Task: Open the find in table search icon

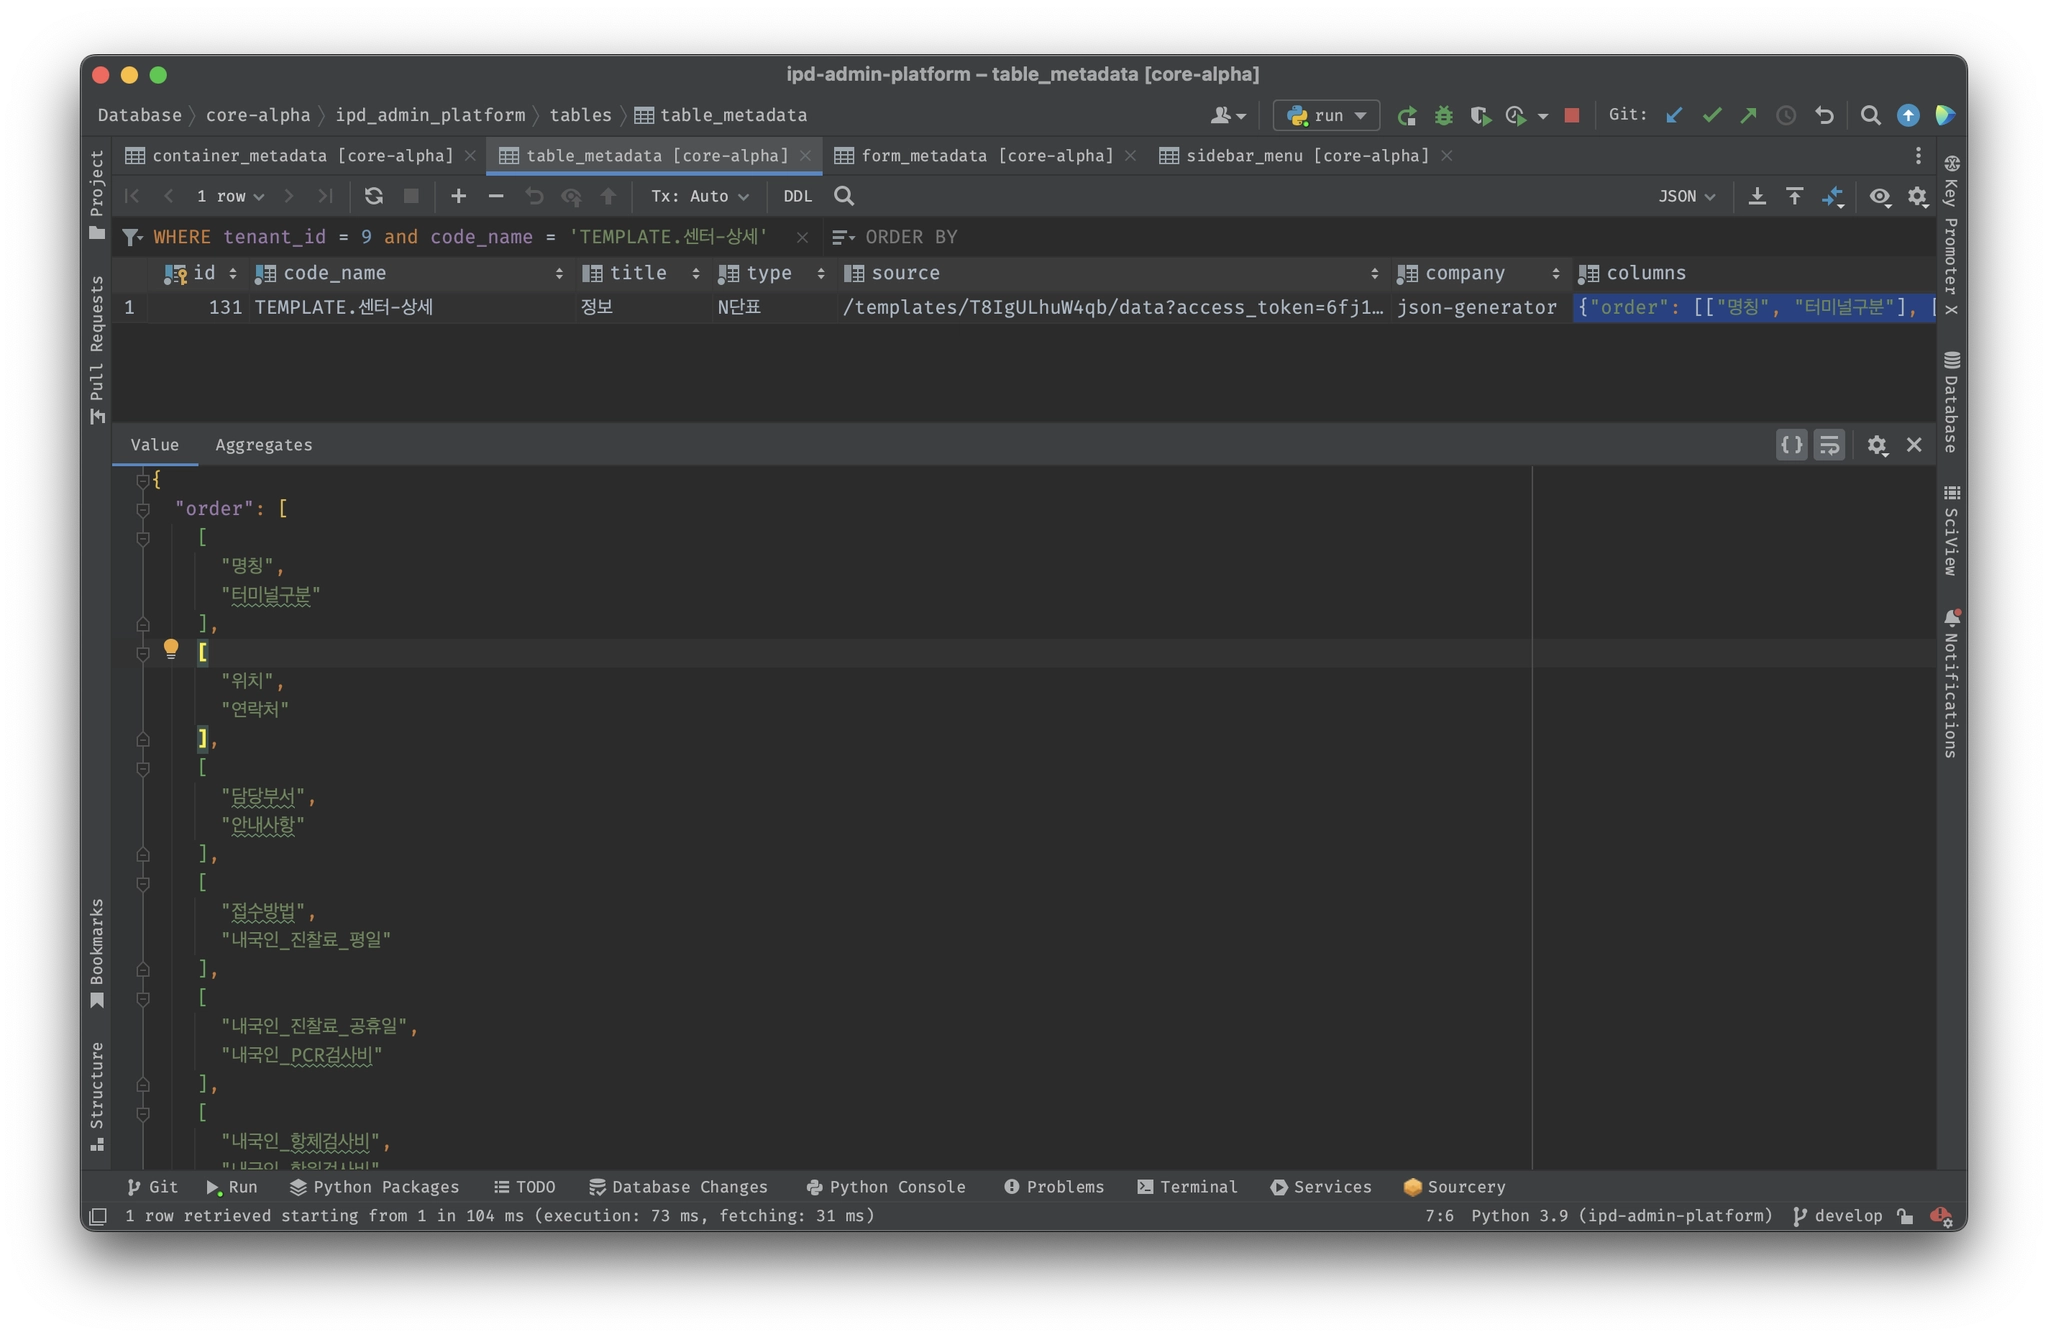Action: coord(844,196)
